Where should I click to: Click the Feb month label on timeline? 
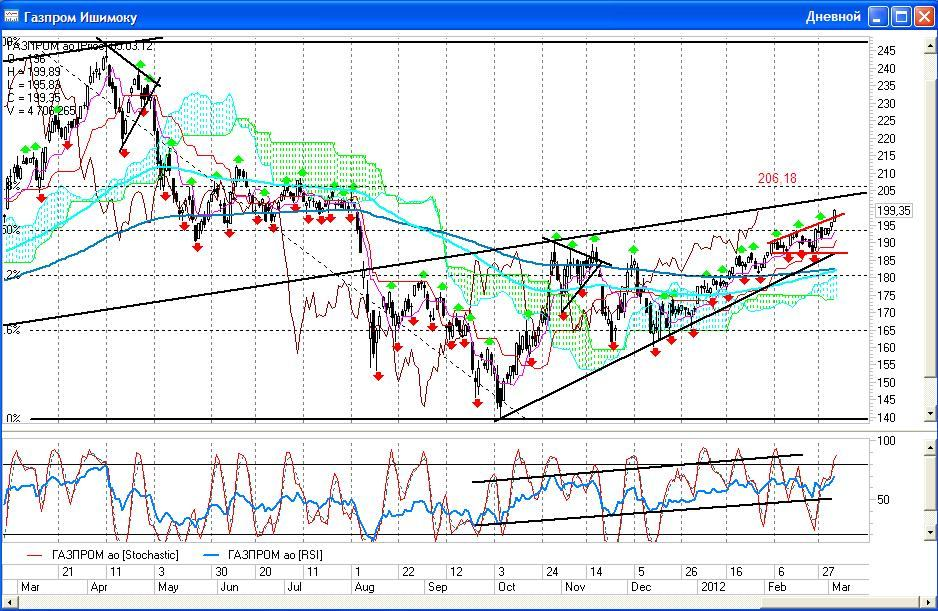777,586
